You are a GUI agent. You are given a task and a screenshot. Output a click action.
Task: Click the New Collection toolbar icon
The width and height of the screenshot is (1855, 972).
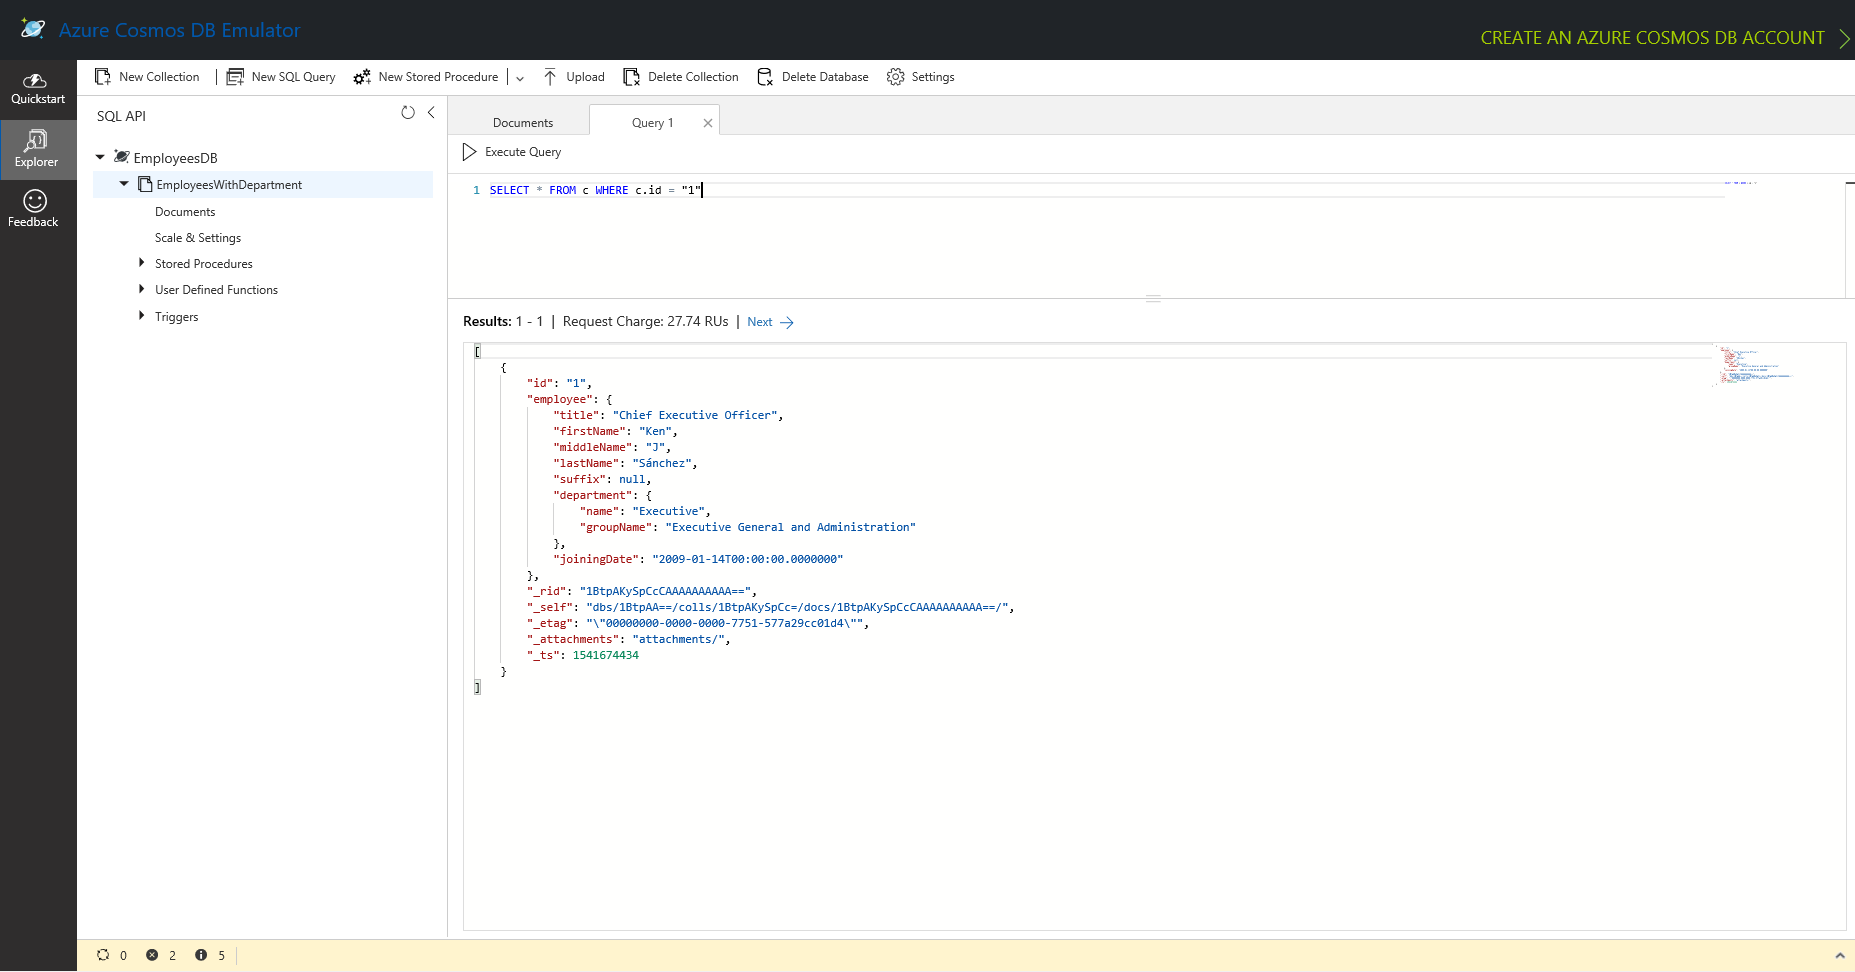click(x=102, y=77)
